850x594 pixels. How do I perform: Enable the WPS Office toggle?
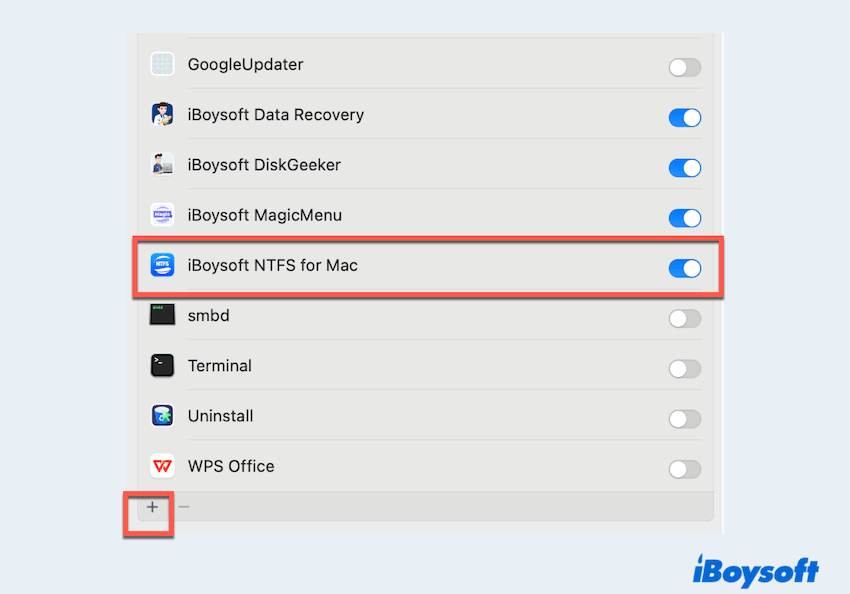(x=684, y=469)
